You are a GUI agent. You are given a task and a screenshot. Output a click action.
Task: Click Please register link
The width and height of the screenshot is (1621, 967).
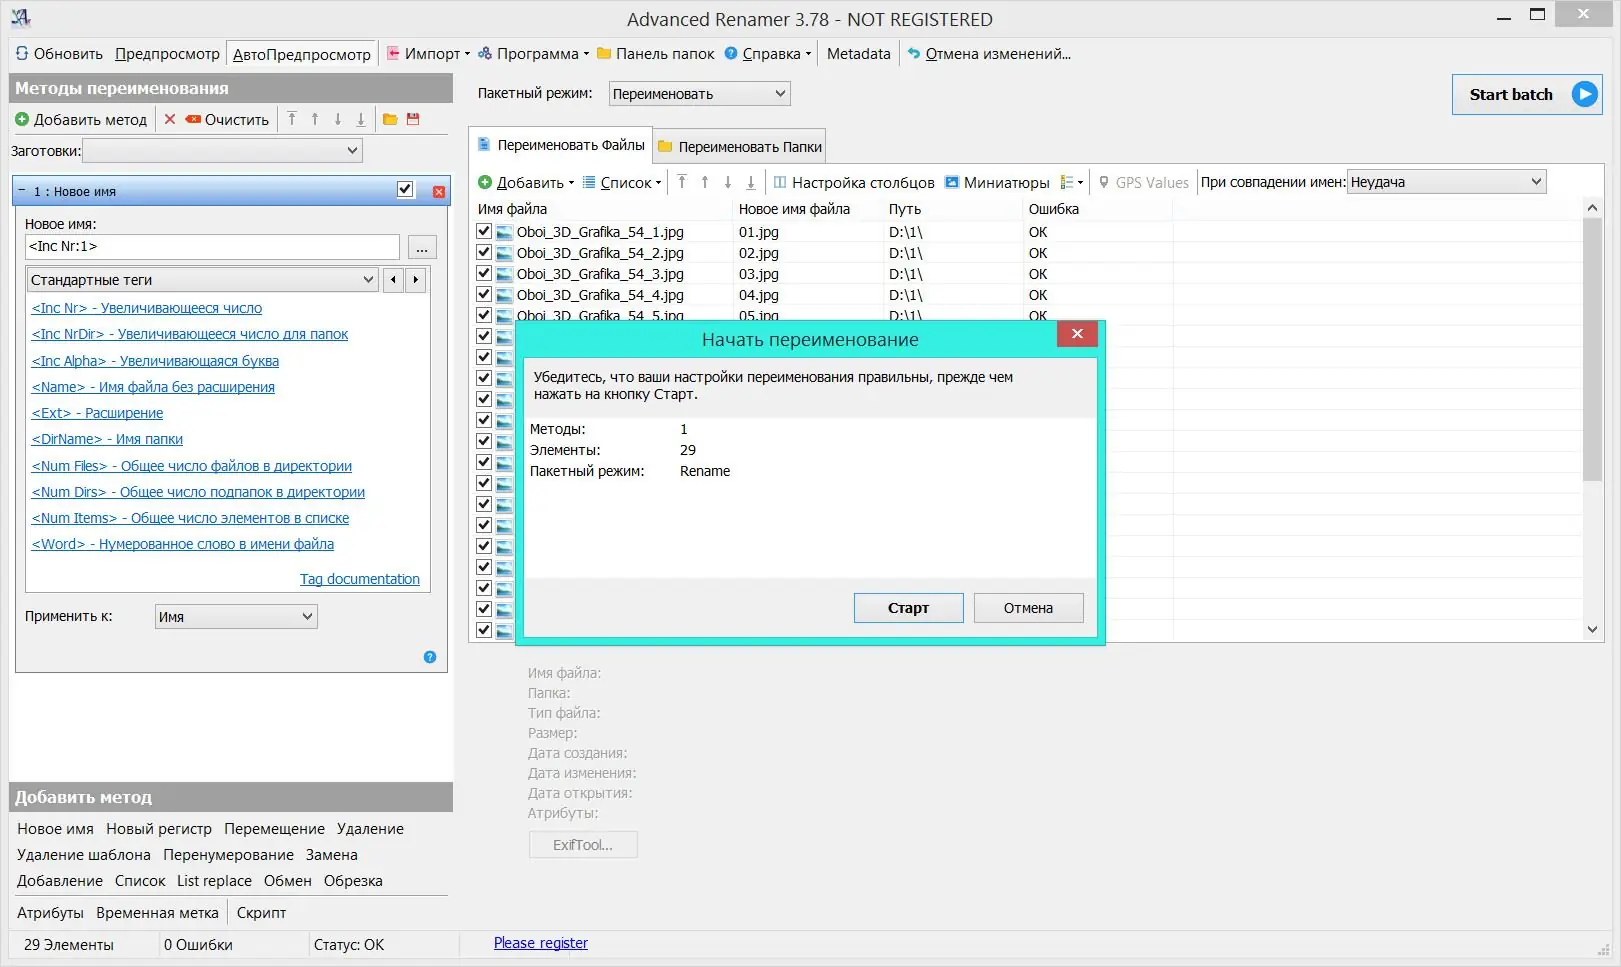[540, 943]
